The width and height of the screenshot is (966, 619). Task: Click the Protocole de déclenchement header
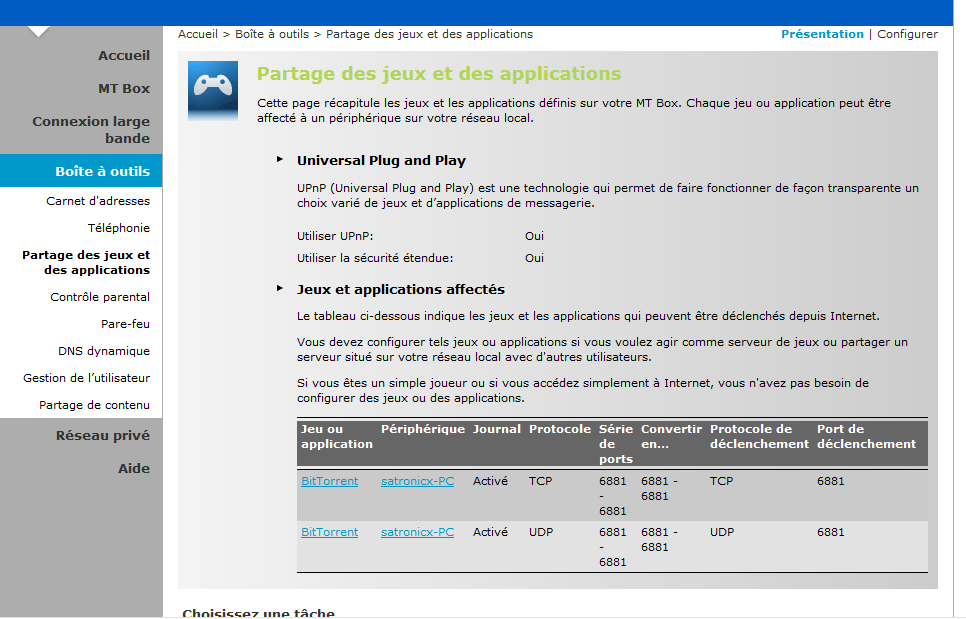[759, 437]
